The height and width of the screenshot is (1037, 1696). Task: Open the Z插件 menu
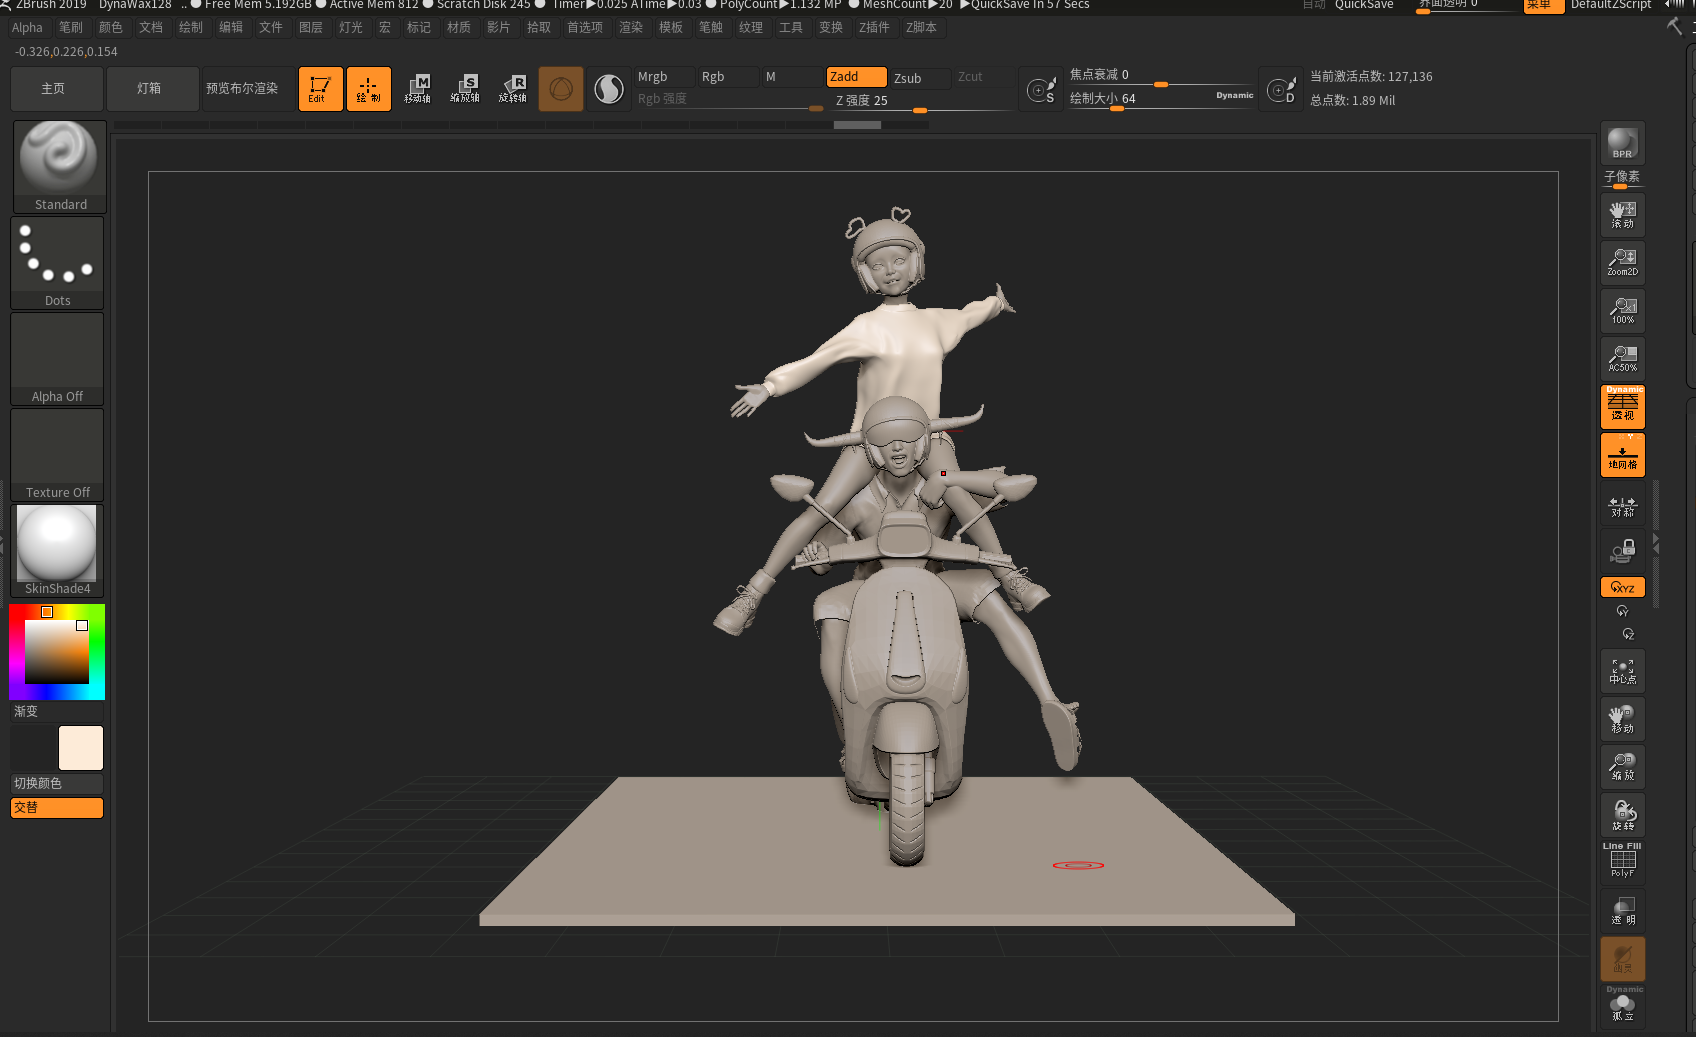pos(873,28)
